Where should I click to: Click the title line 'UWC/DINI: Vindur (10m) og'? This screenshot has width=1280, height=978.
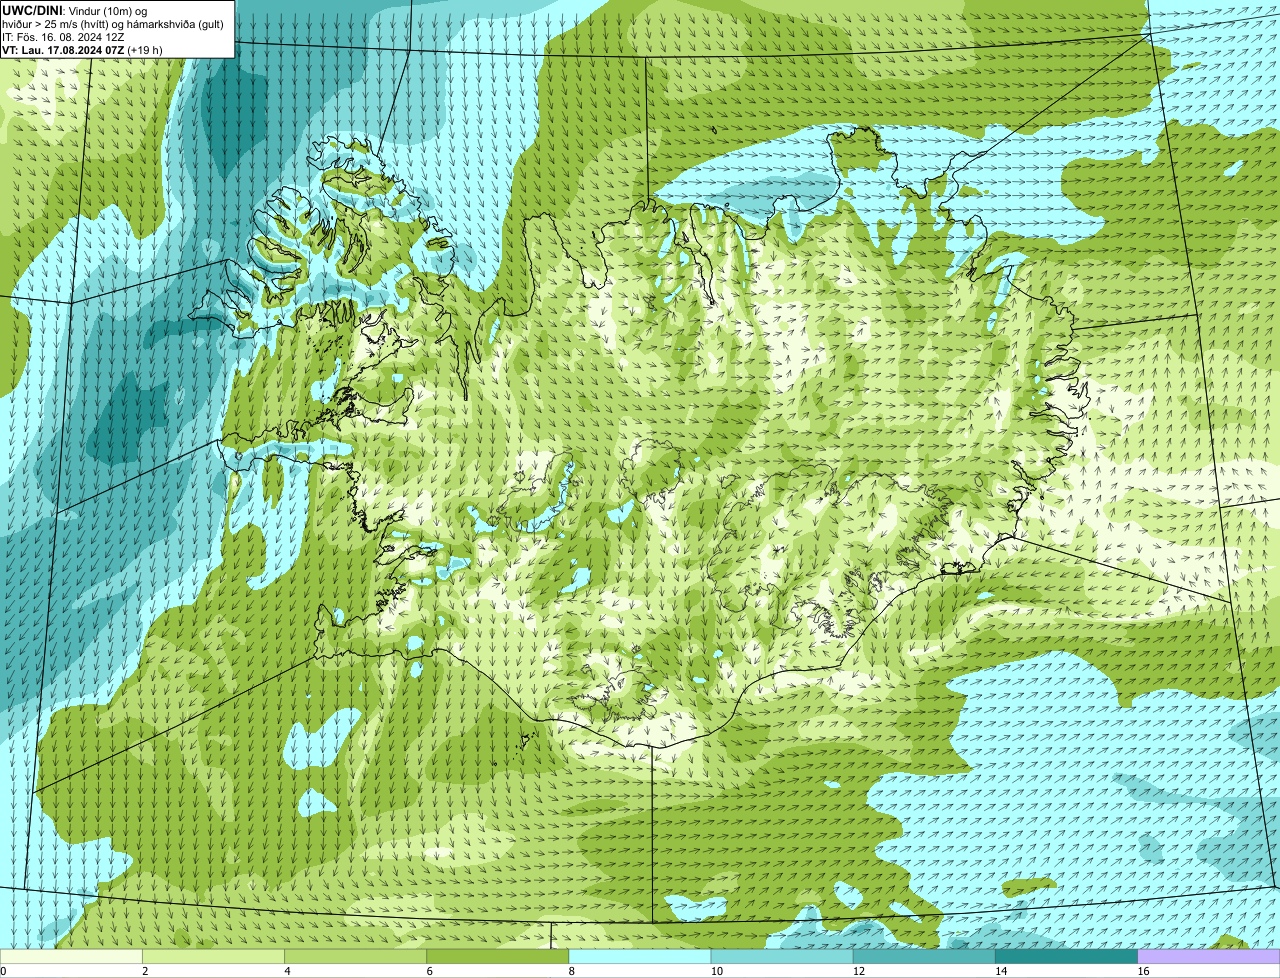coord(75,10)
